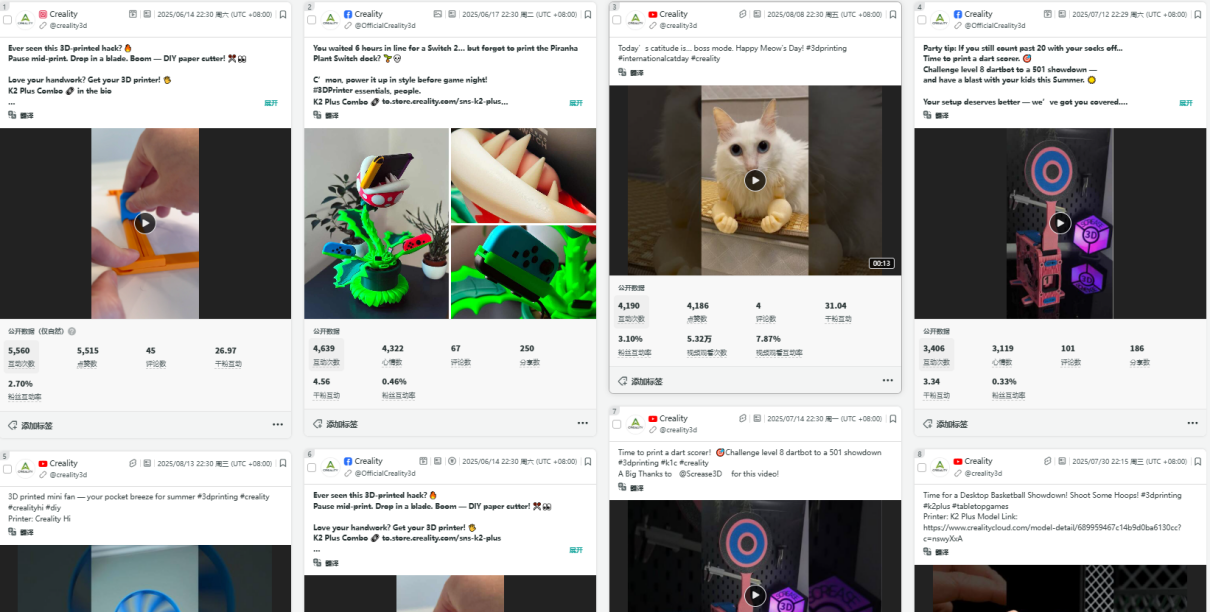Image resolution: width=1210 pixels, height=612 pixels.
Task: Select checkbox for post number 1
Action: (x=8, y=20)
